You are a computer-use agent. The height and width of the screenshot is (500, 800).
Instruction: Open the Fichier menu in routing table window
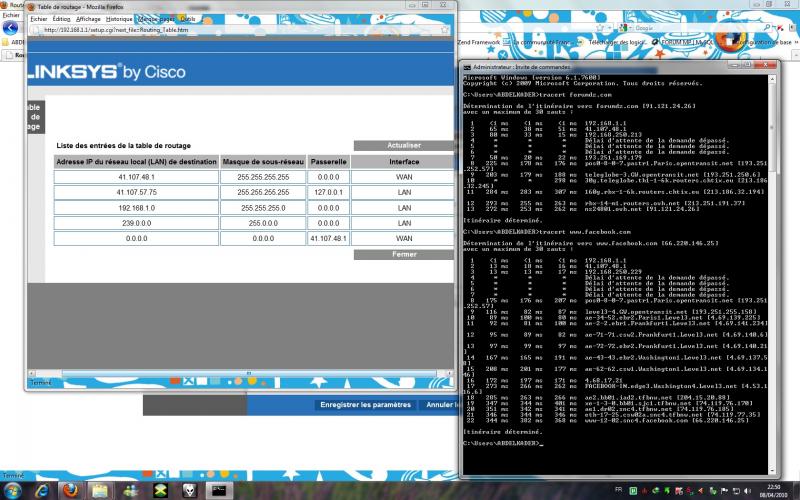(x=40, y=18)
